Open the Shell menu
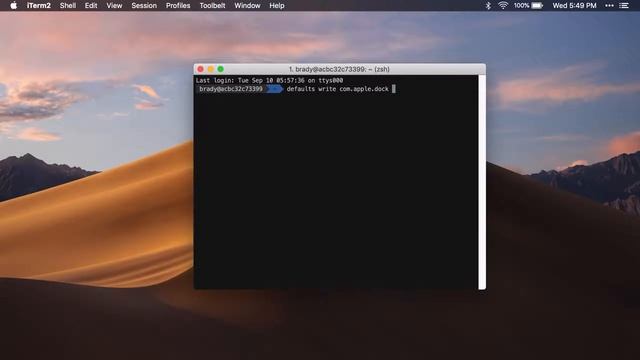 coord(68,6)
